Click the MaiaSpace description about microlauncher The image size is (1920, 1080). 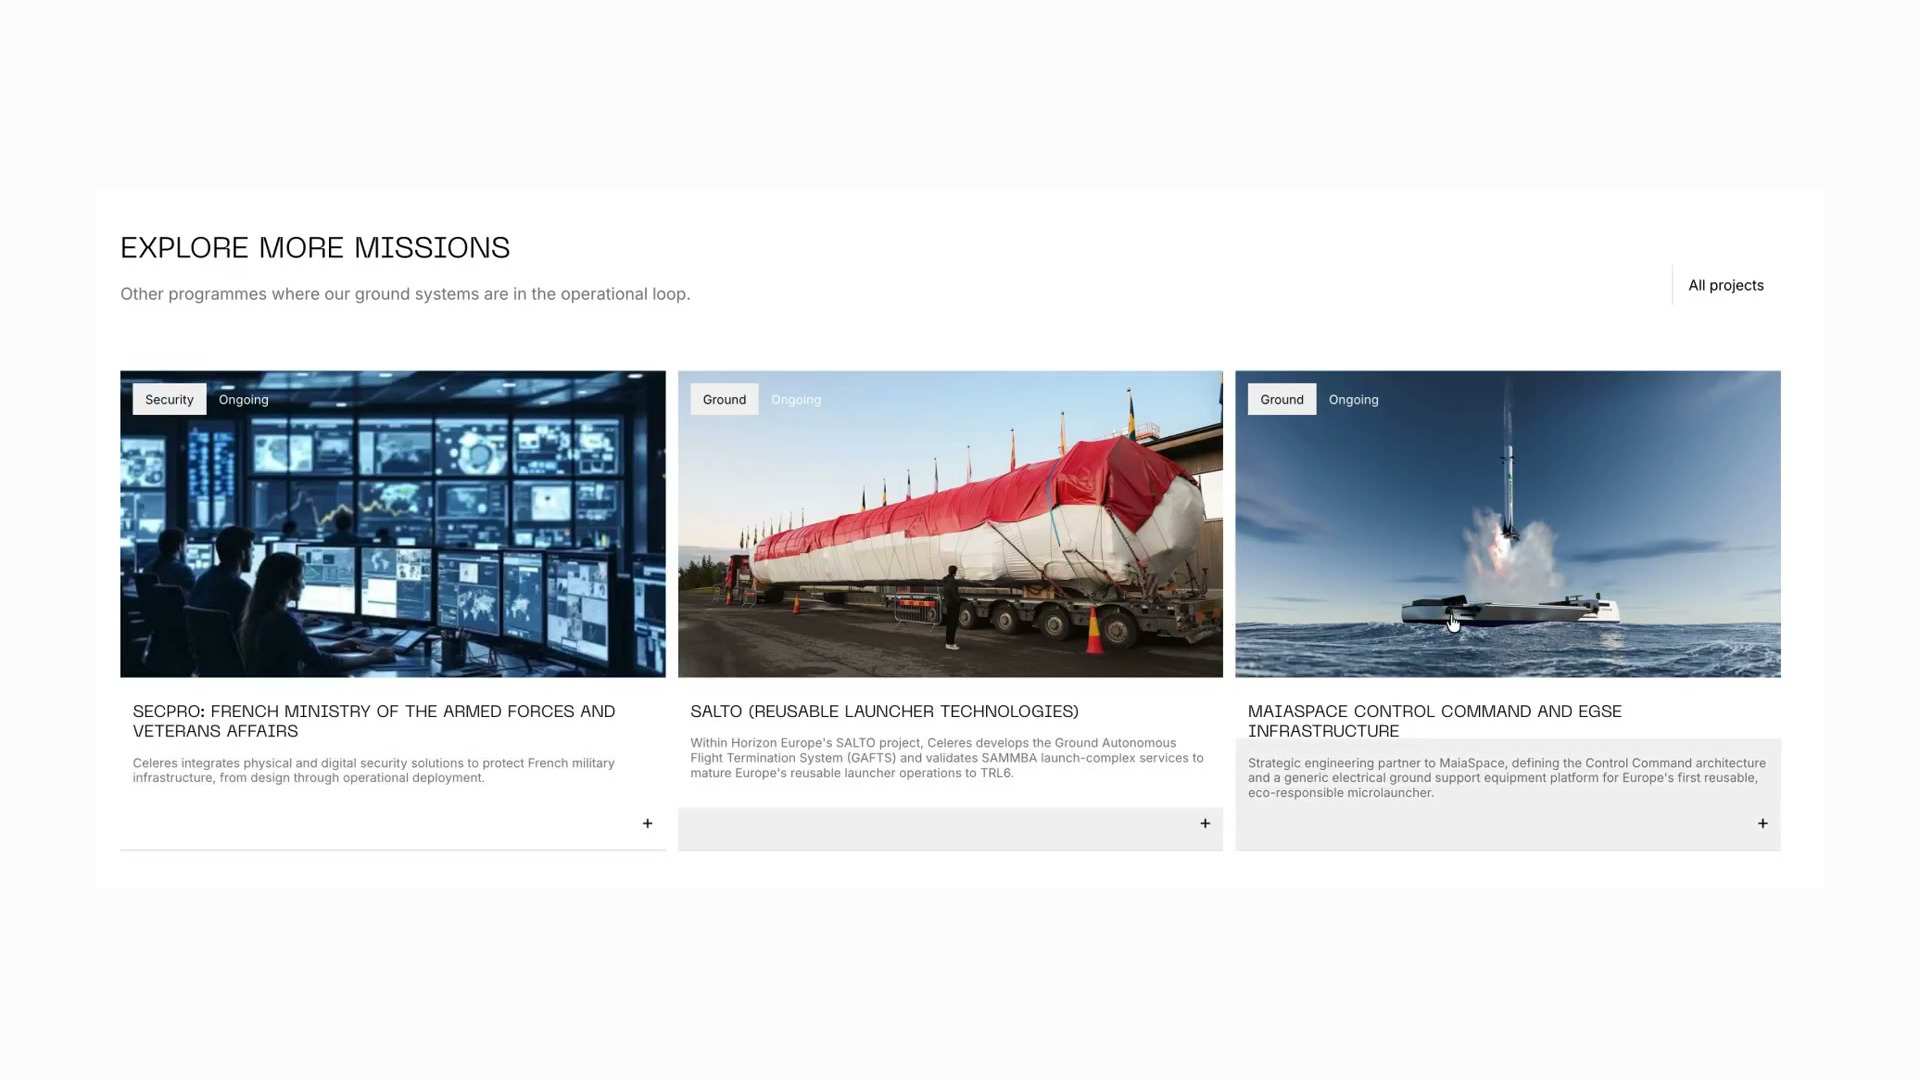click(1507, 778)
